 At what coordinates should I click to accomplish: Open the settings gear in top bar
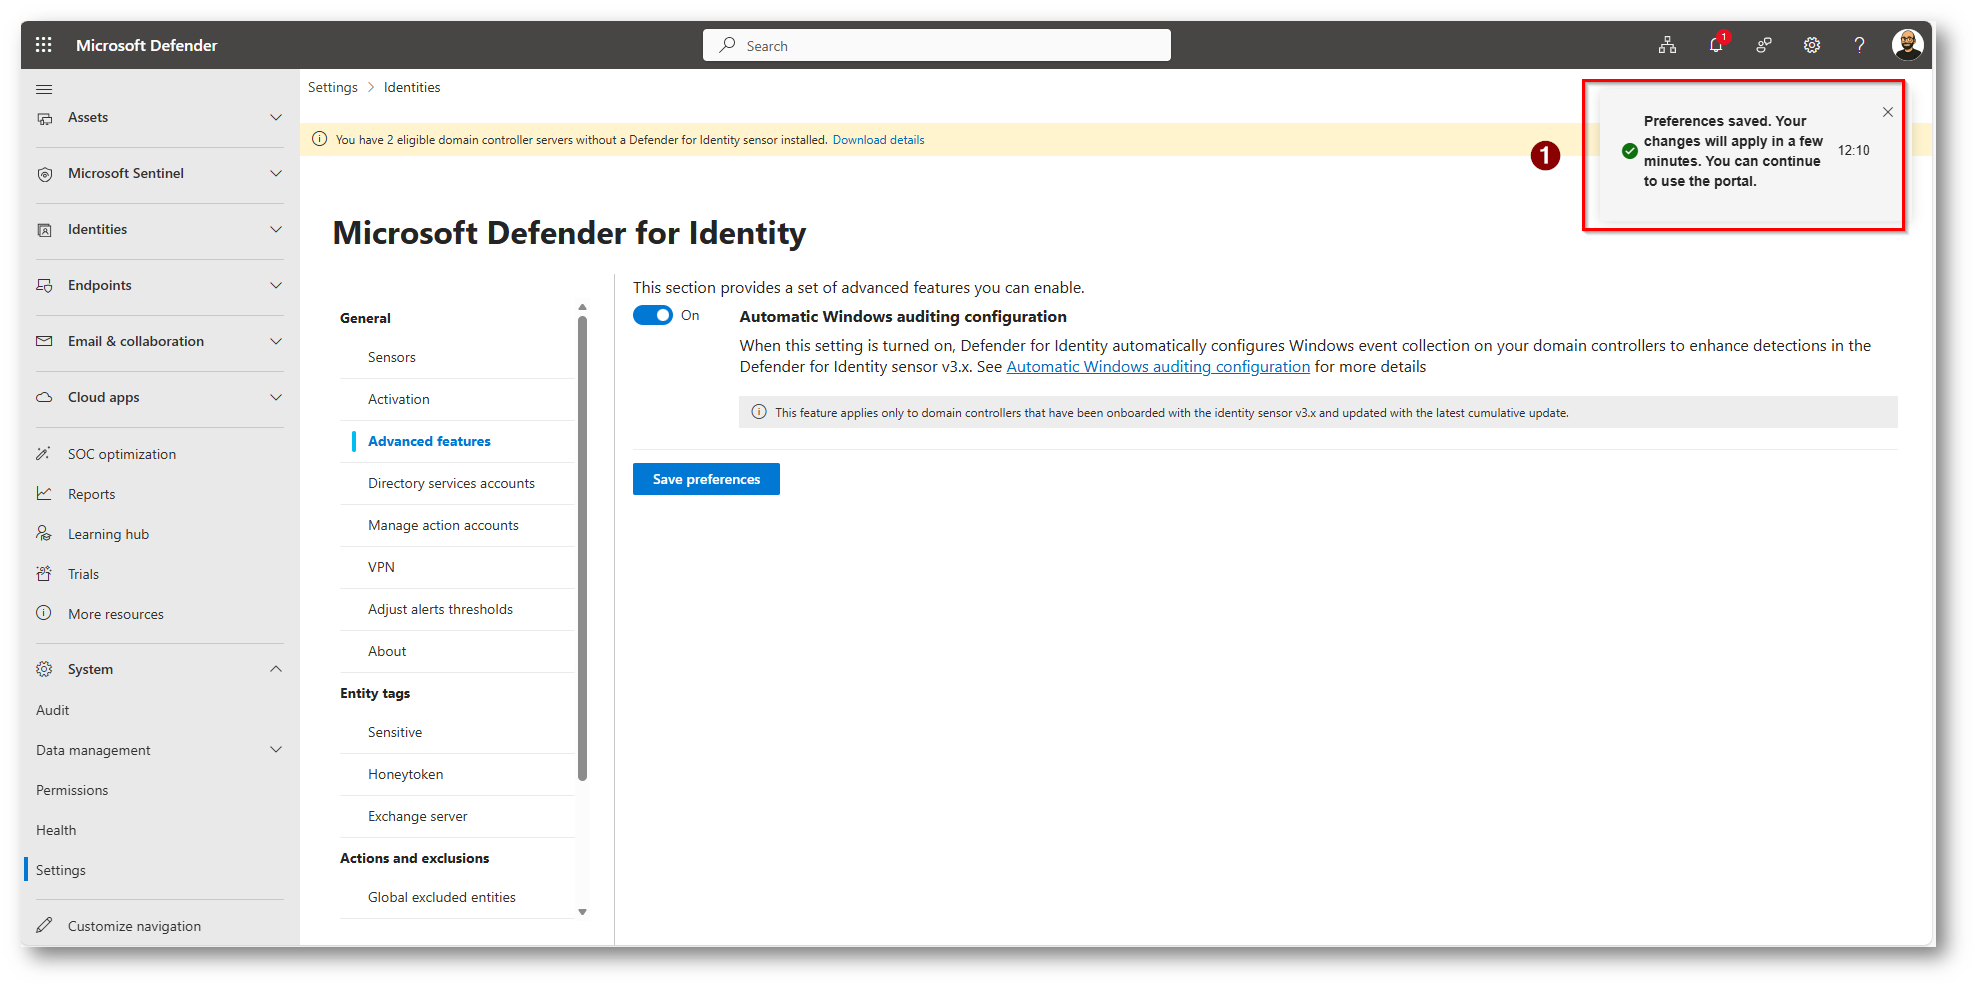(1812, 45)
